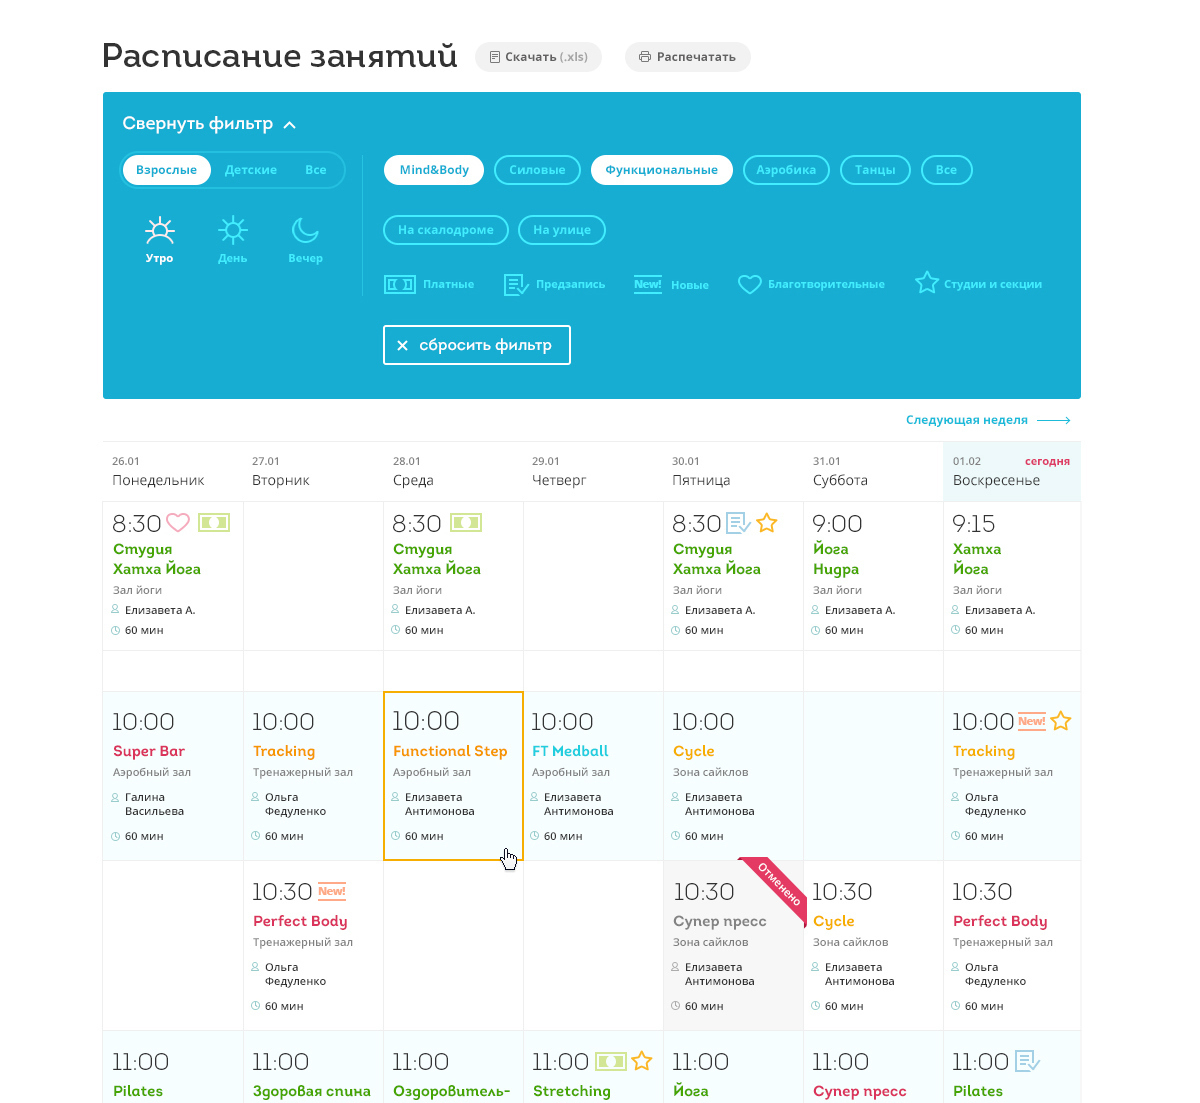This screenshot has height=1103, width=1200.
Task: Switch to the Взрослые tab
Action: (166, 170)
